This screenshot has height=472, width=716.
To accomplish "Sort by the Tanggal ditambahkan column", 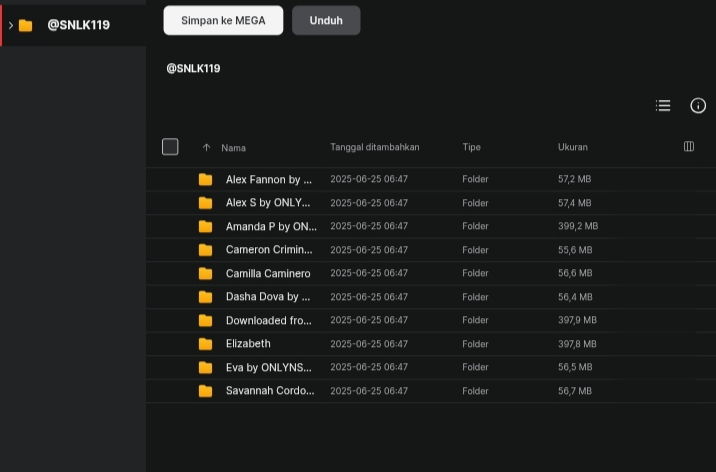I will (374, 147).
